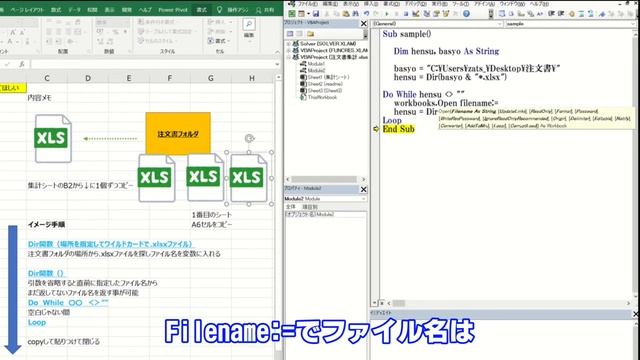Click the rotate handle above the selected XLS icon
The height and width of the screenshot is (360, 640).
[249, 138]
